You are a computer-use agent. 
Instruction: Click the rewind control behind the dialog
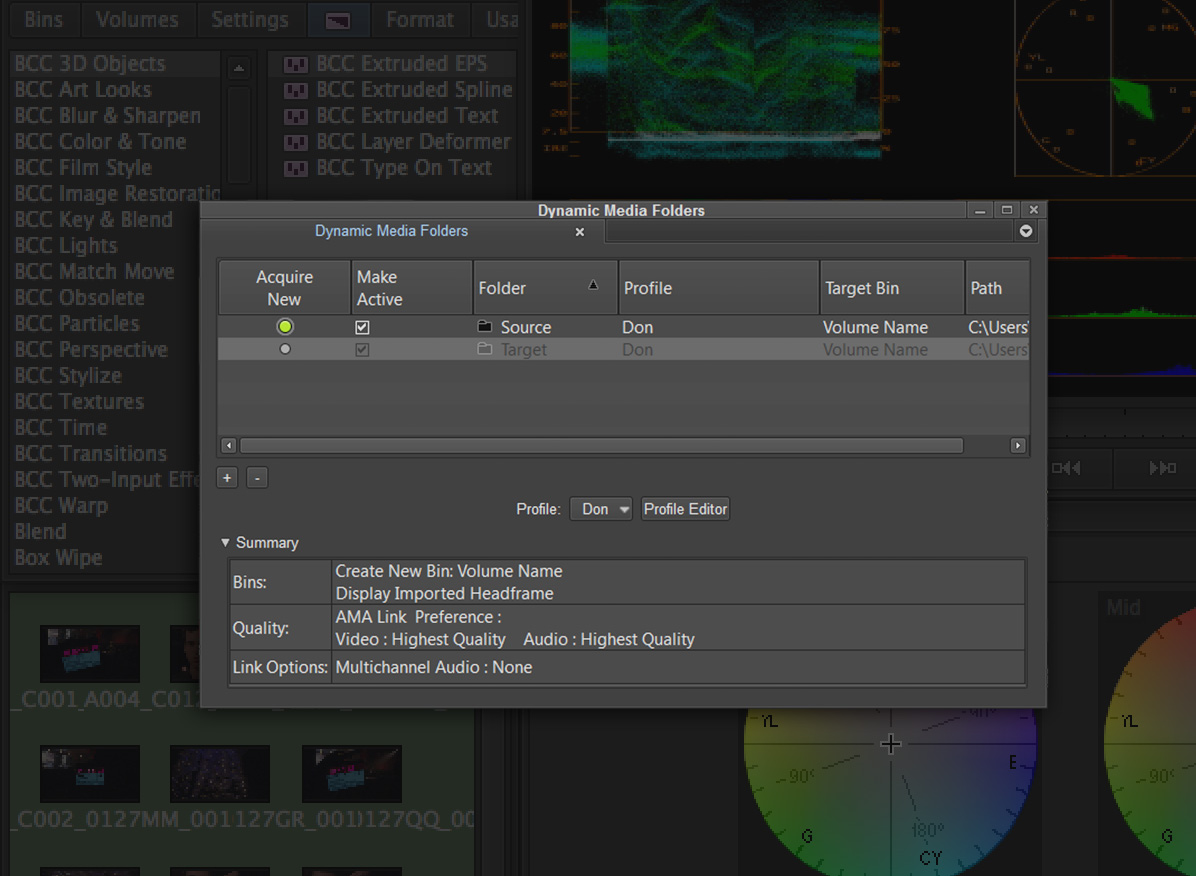pyautogui.click(x=1066, y=468)
